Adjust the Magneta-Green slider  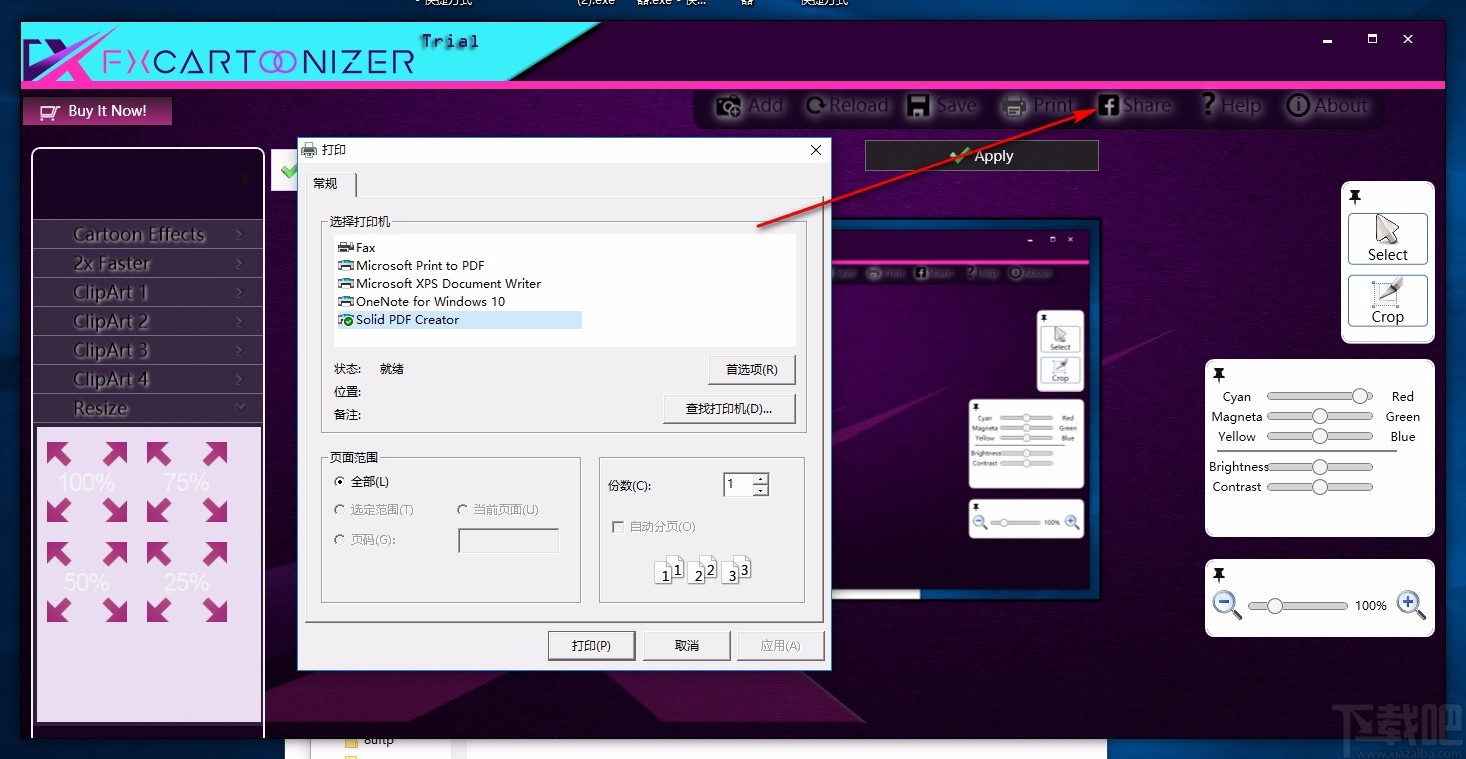1320,417
